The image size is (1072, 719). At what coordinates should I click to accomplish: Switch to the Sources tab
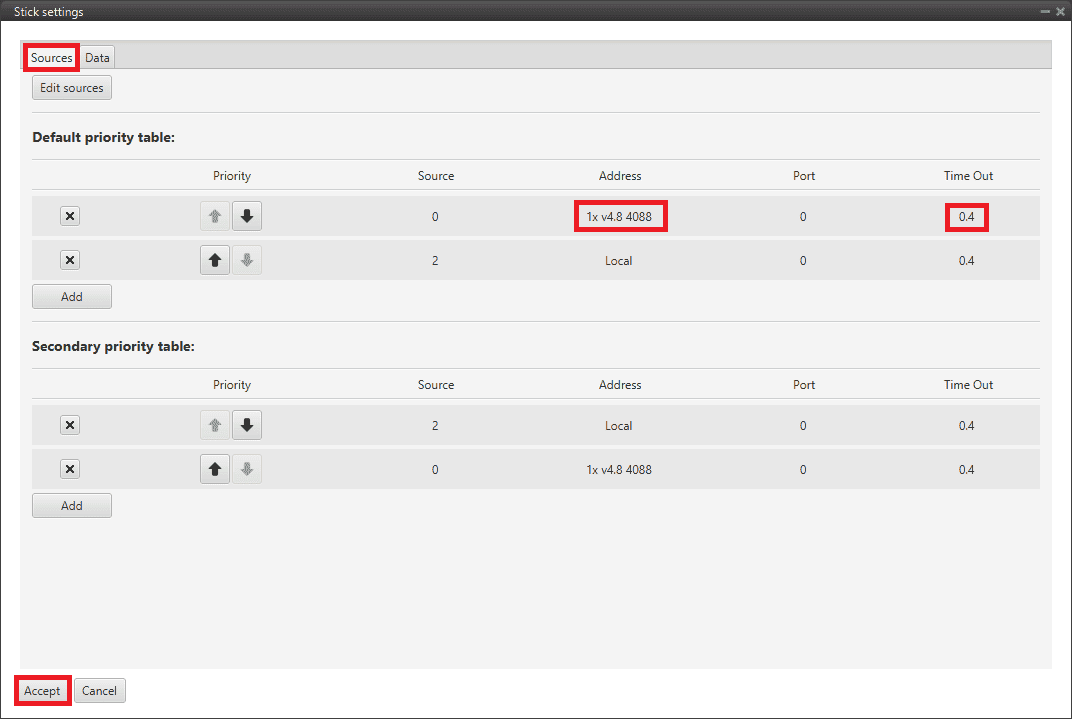(x=51, y=58)
